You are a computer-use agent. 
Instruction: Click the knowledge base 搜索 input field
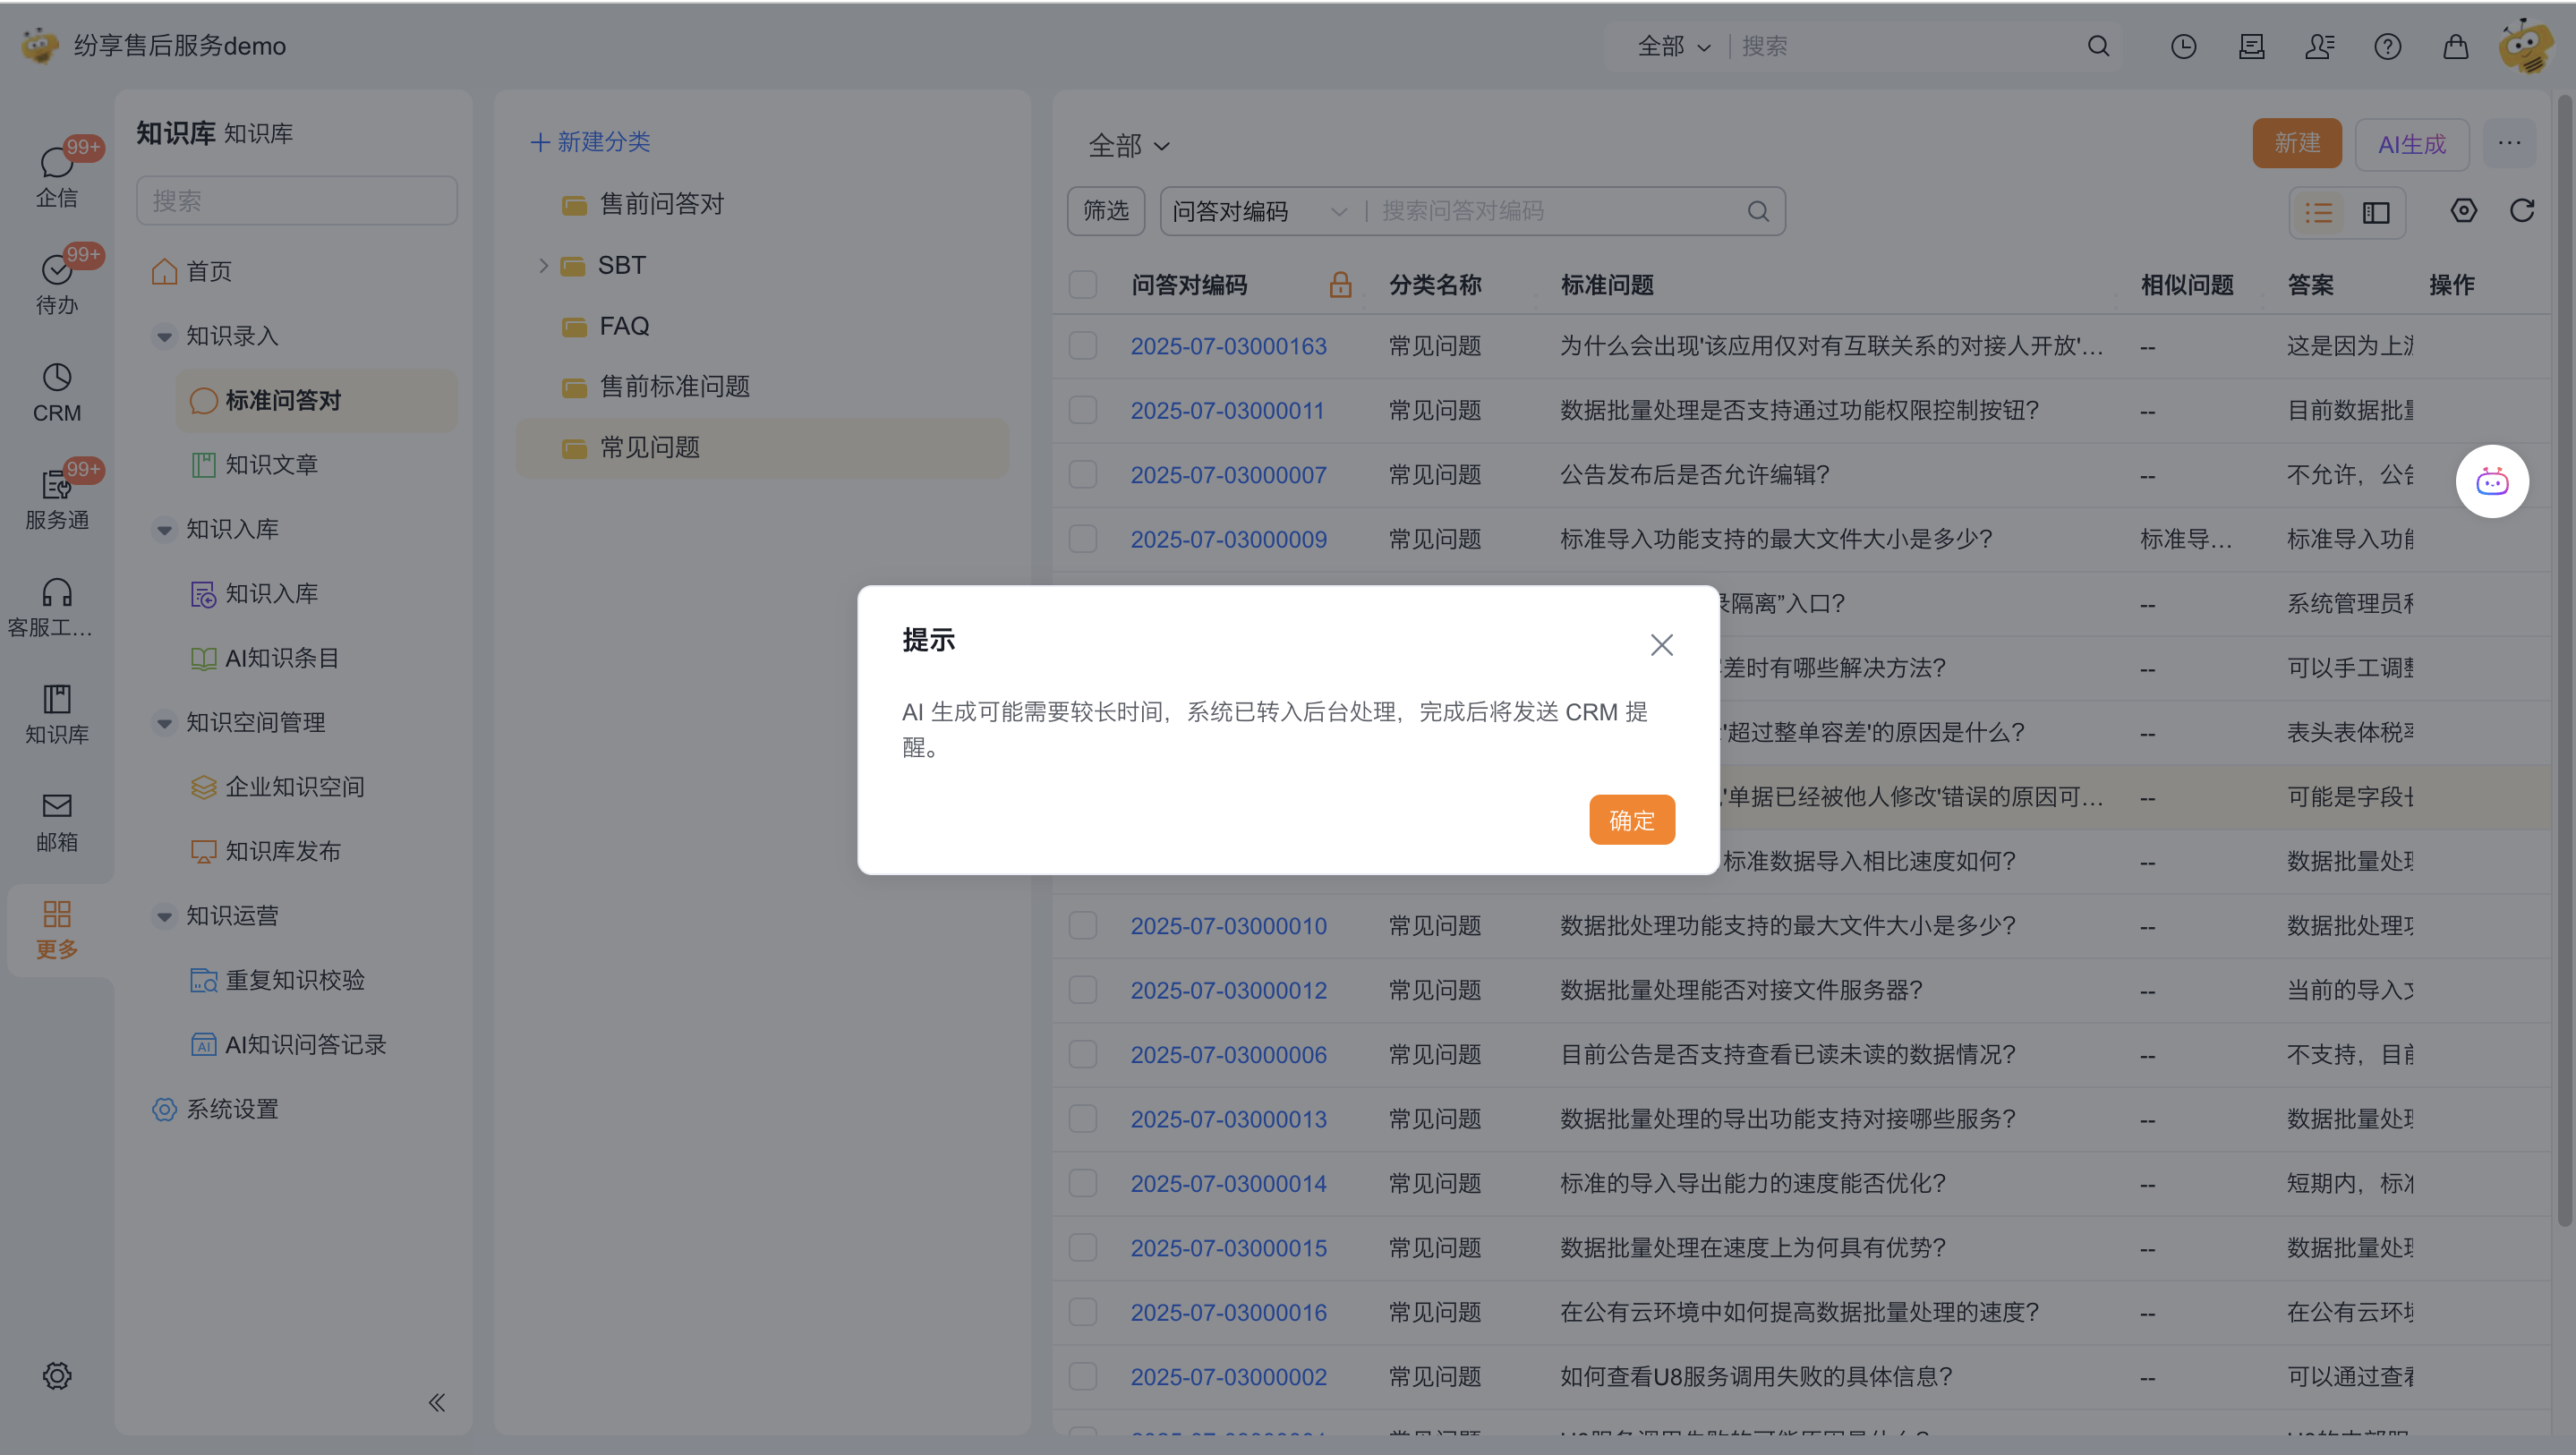pos(296,201)
